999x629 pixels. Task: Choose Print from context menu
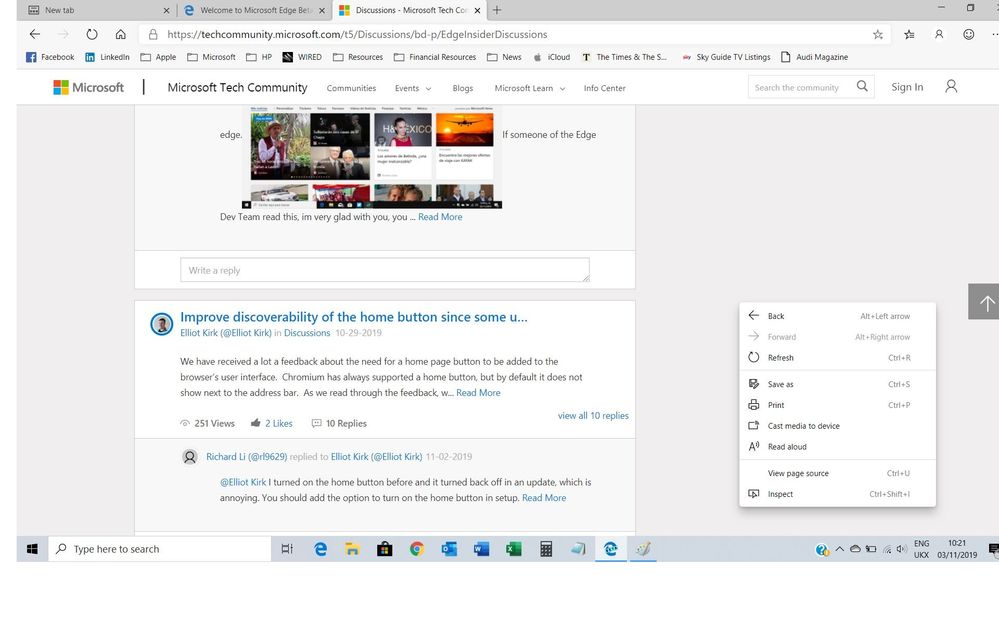(837, 405)
